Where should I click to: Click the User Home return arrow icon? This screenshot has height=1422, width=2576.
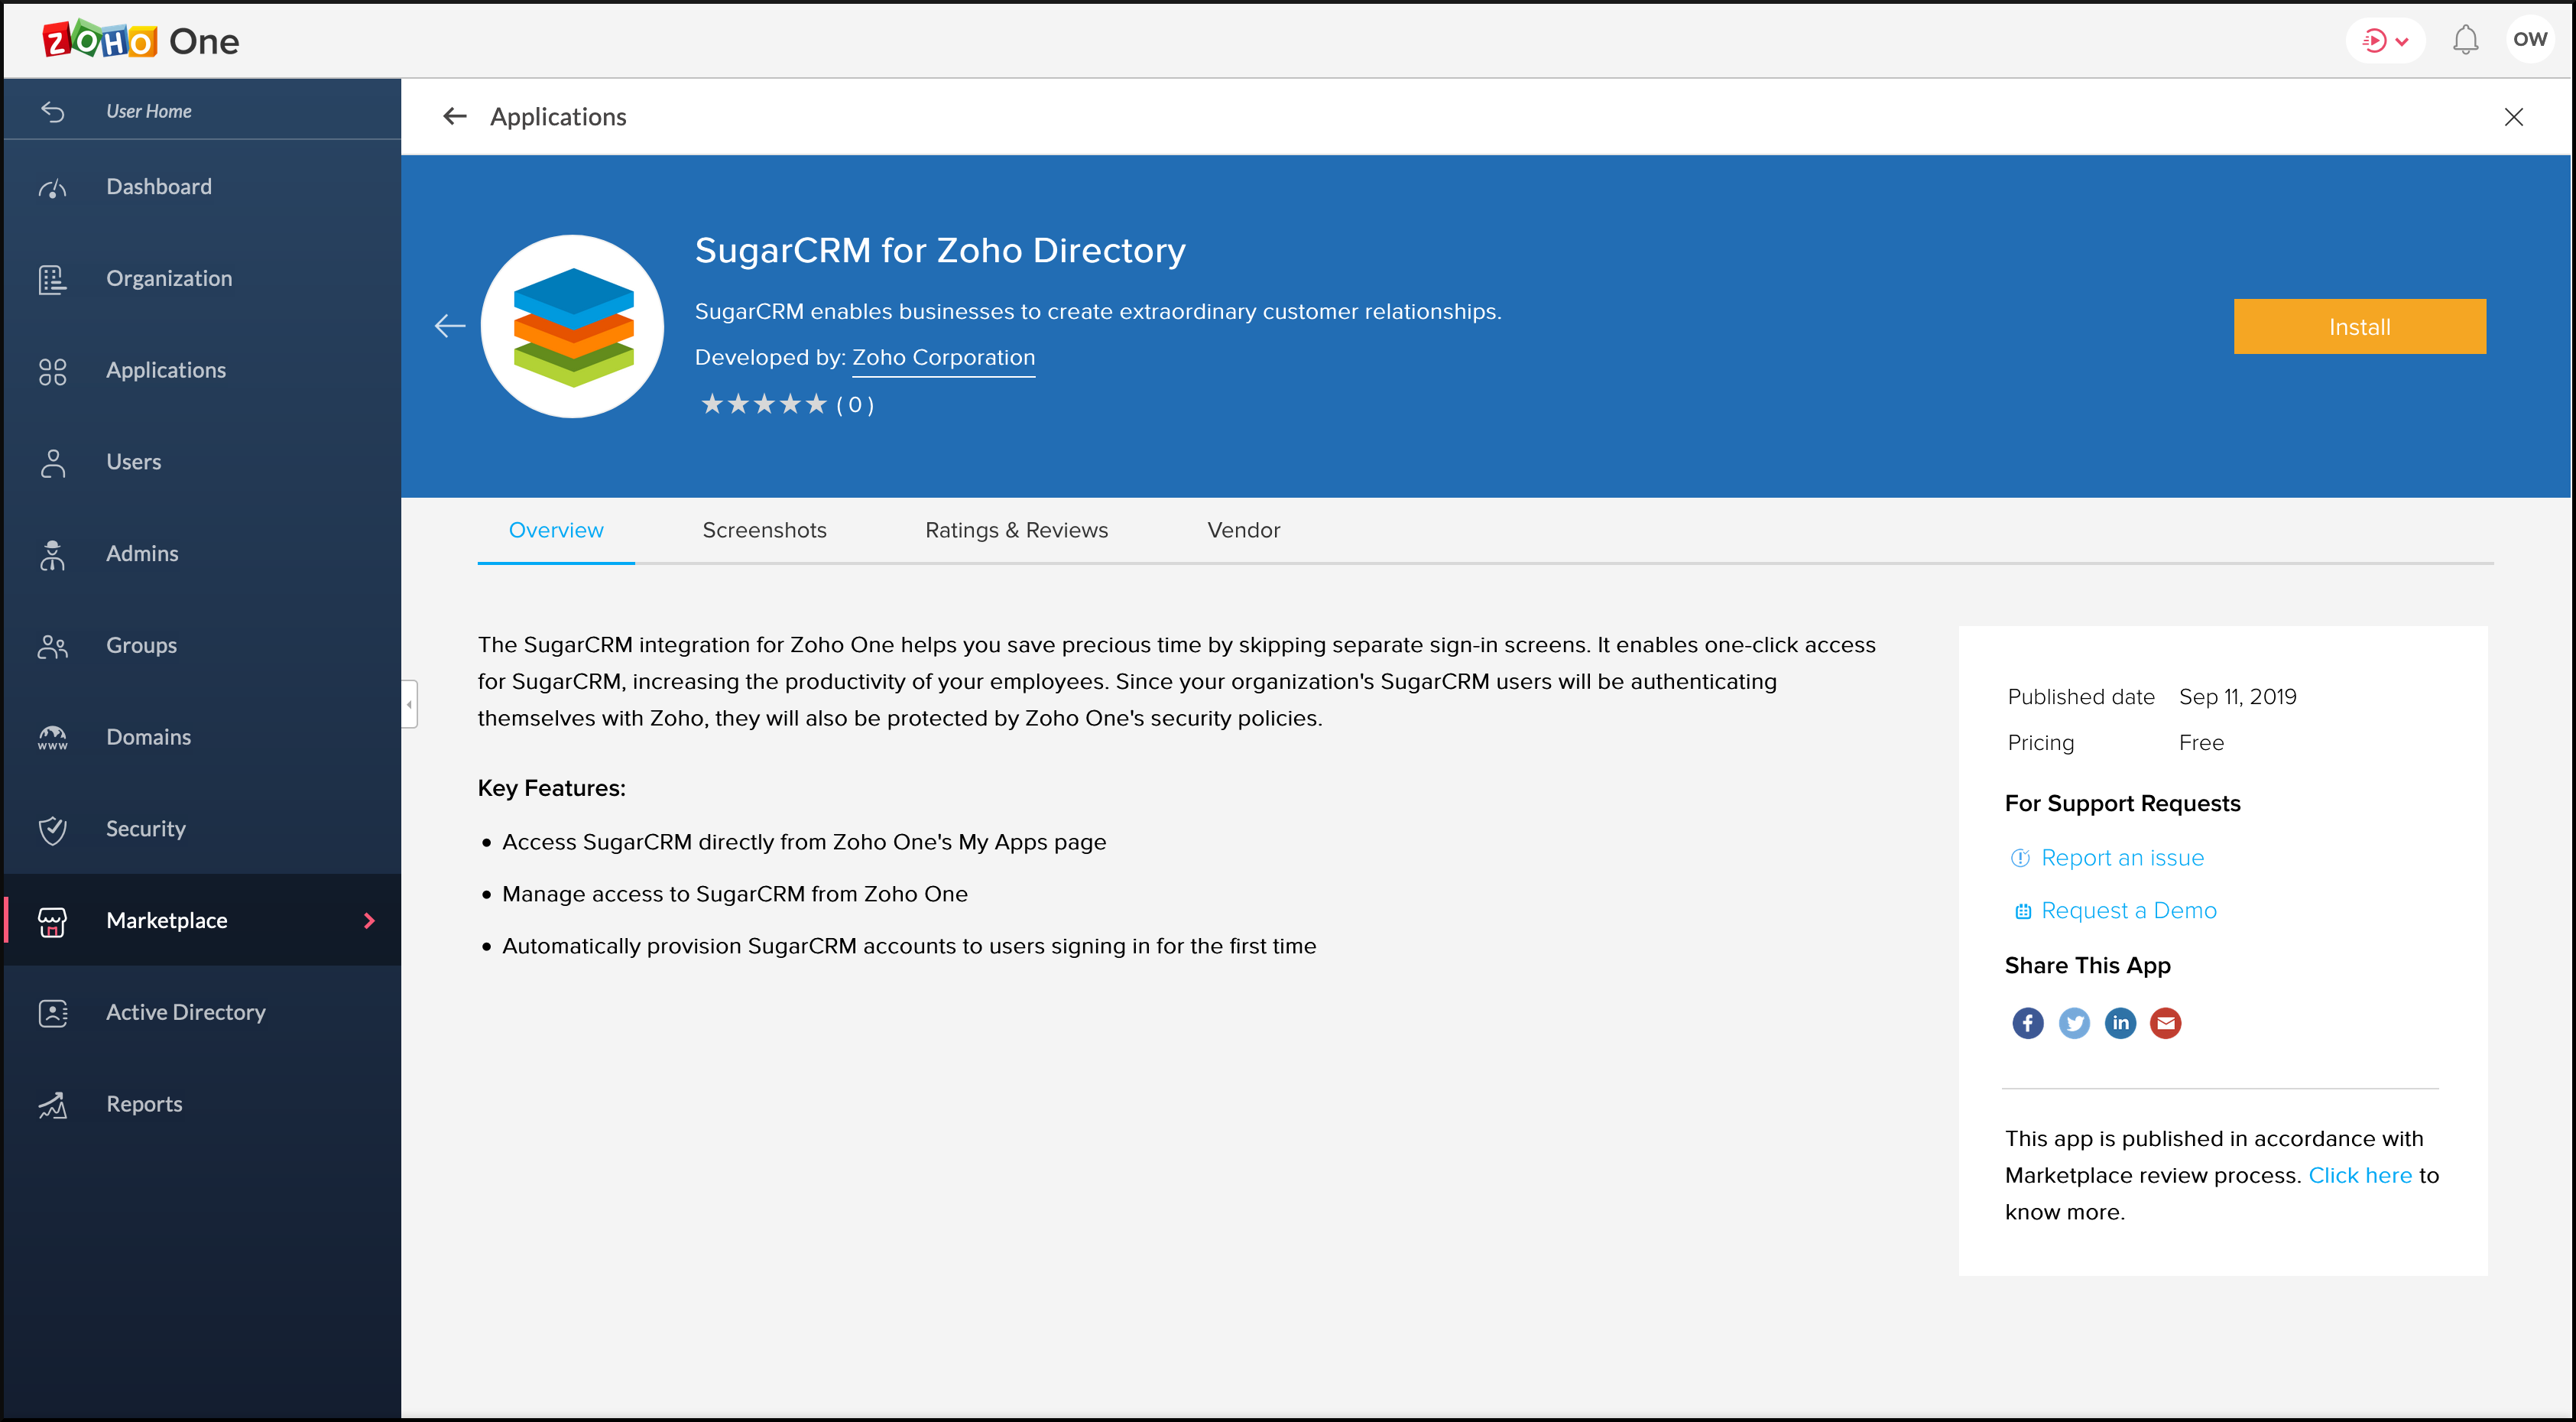pyautogui.click(x=53, y=111)
